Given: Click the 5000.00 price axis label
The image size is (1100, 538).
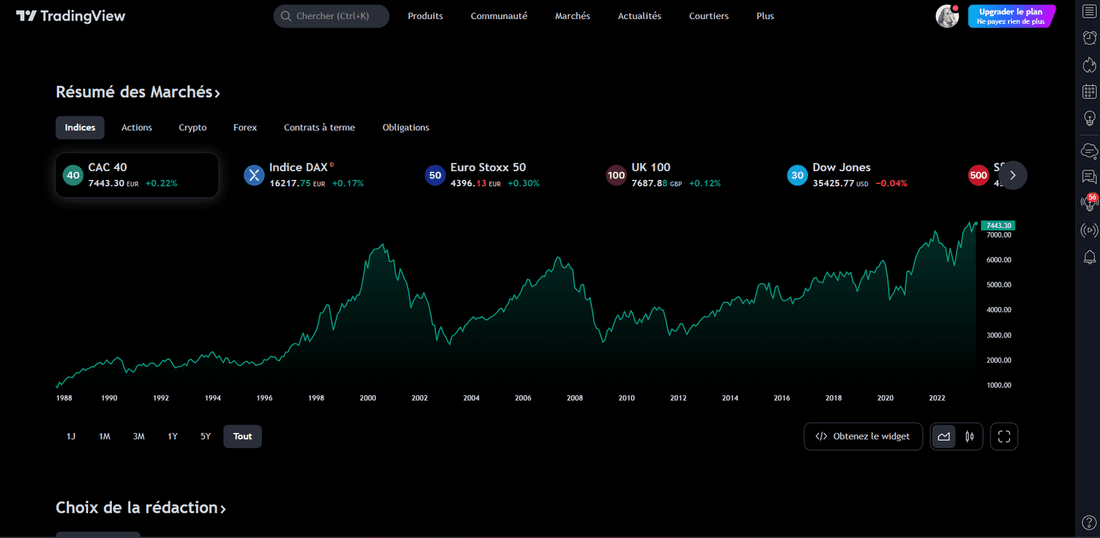Looking at the screenshot, I should point(998,285).
